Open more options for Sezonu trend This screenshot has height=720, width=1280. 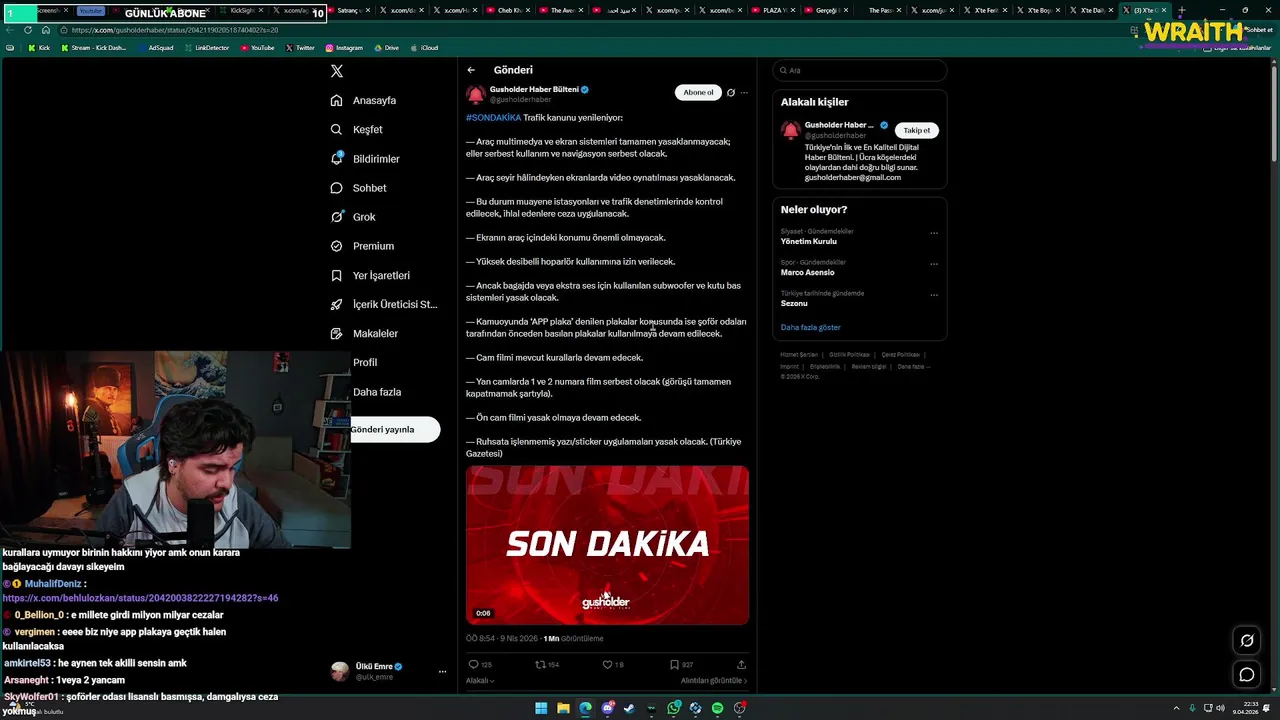934,295
